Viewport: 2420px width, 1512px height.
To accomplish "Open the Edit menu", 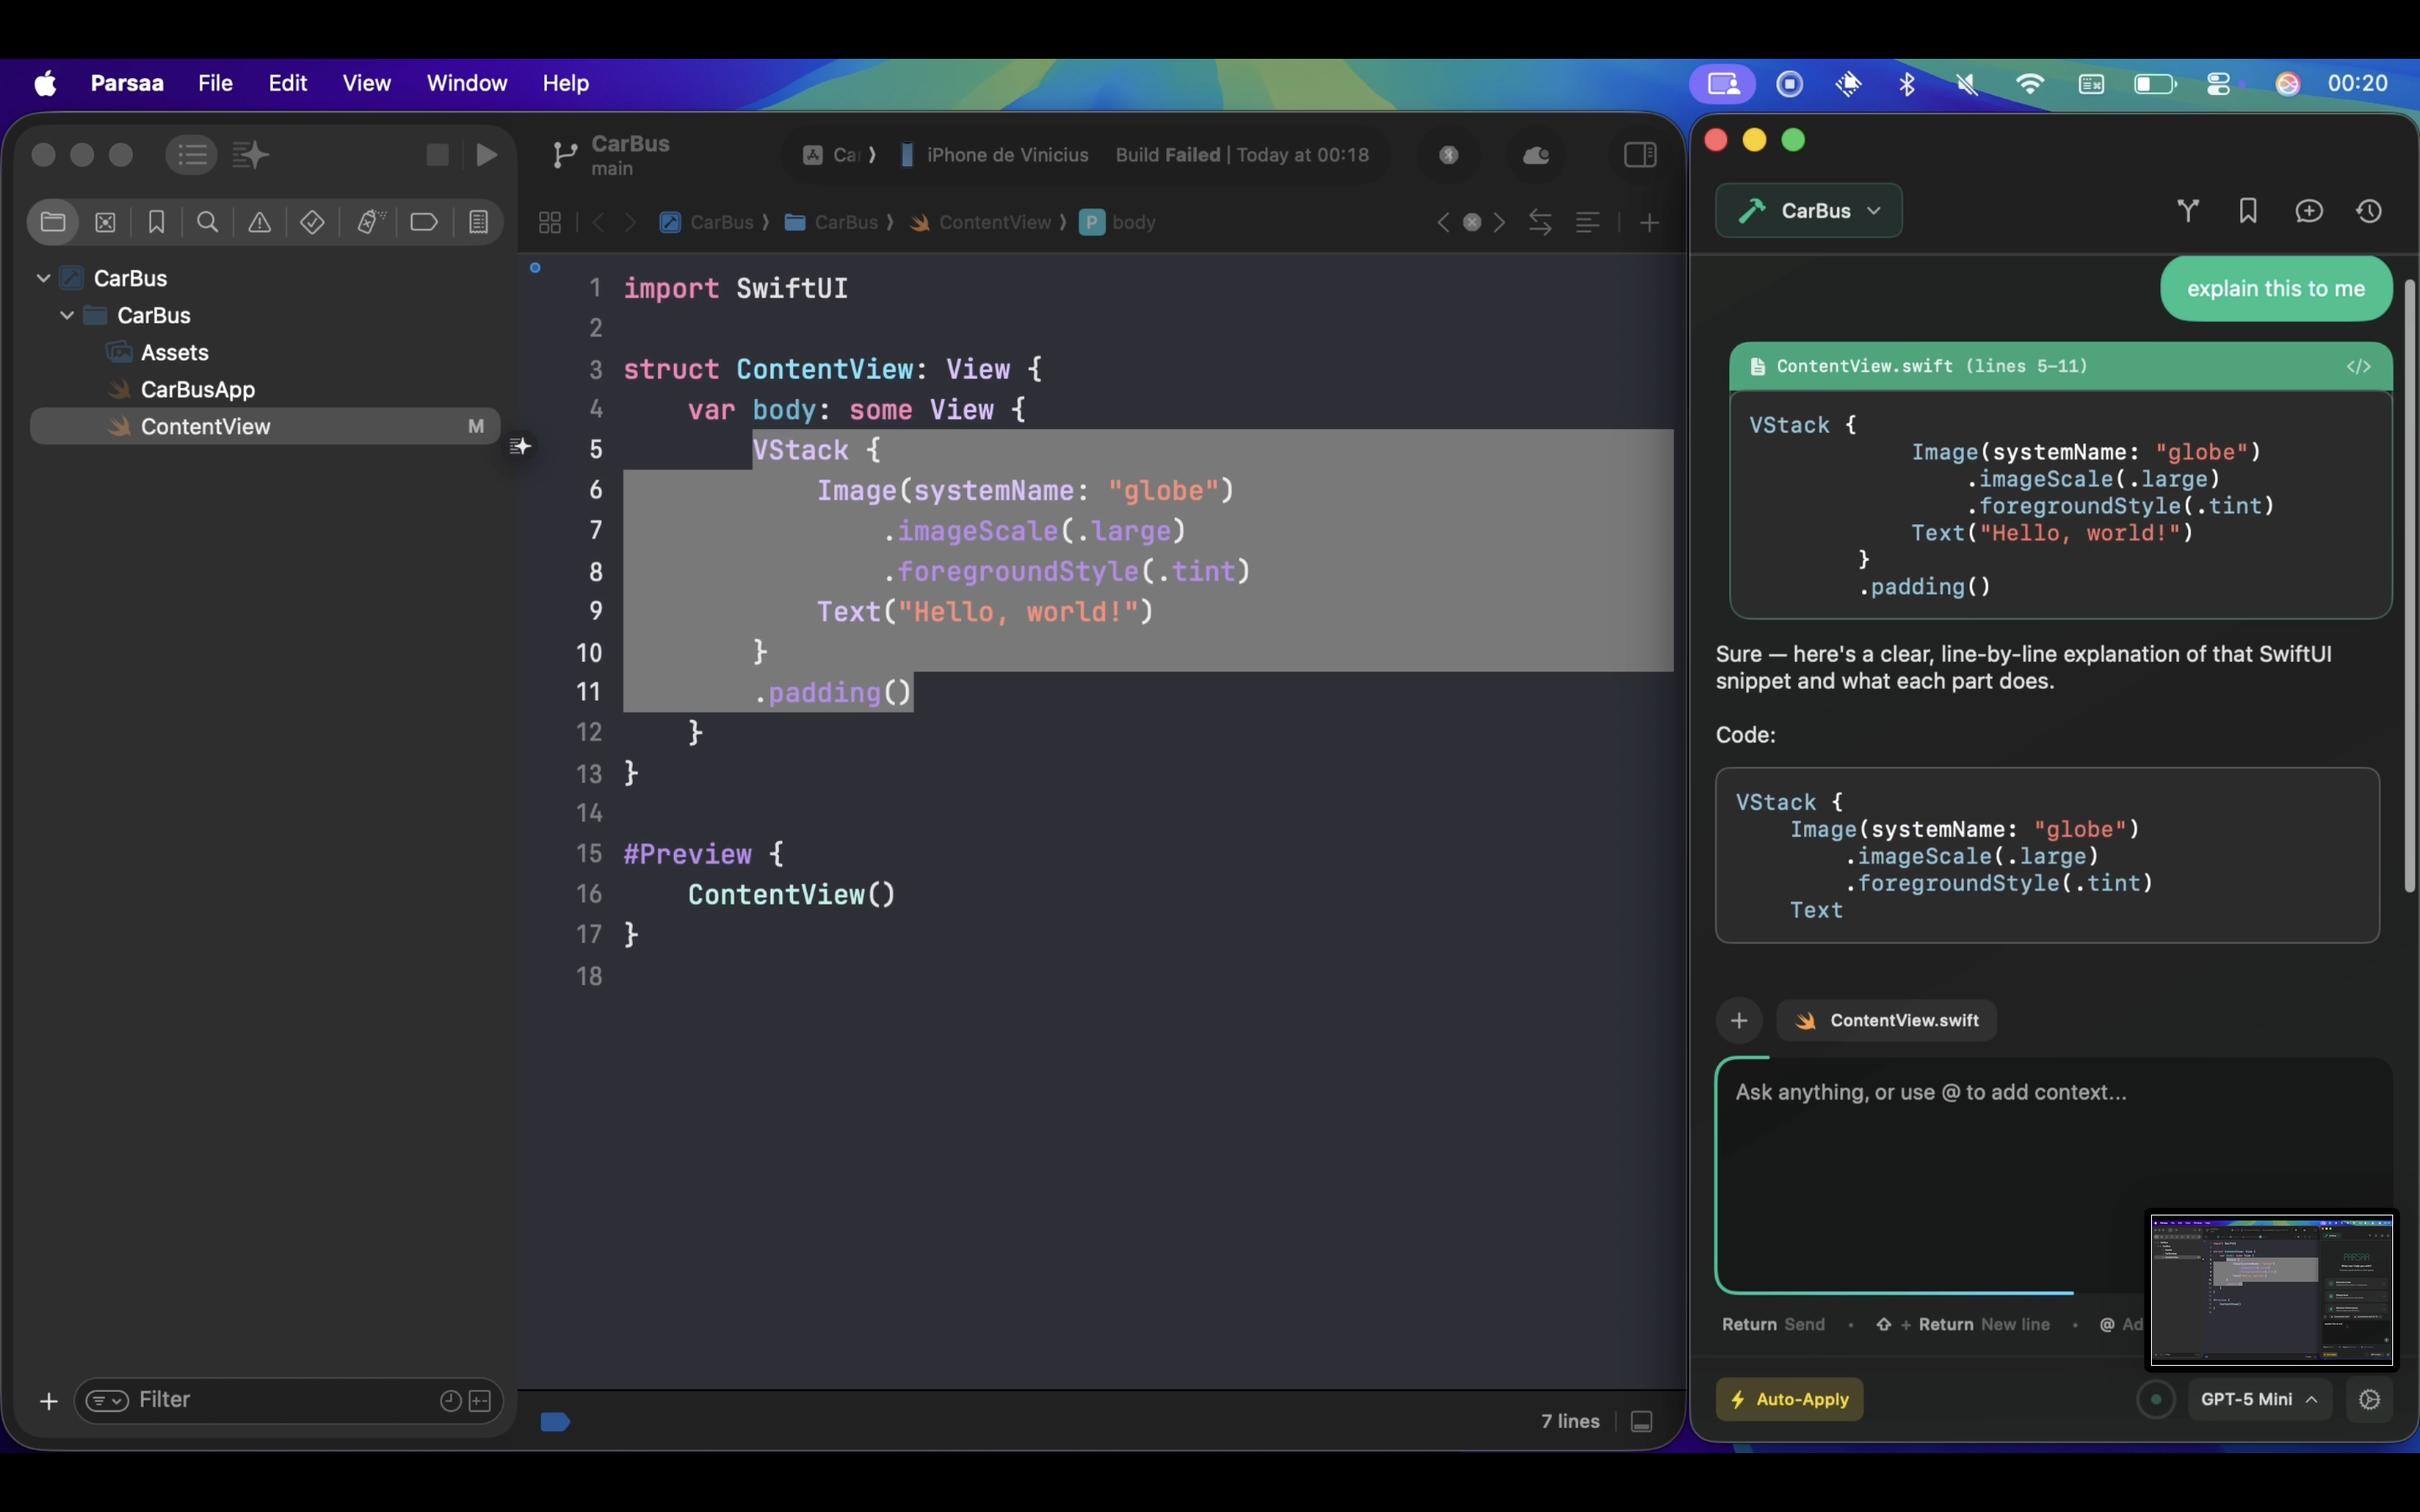I will click(x=287, y=83).
